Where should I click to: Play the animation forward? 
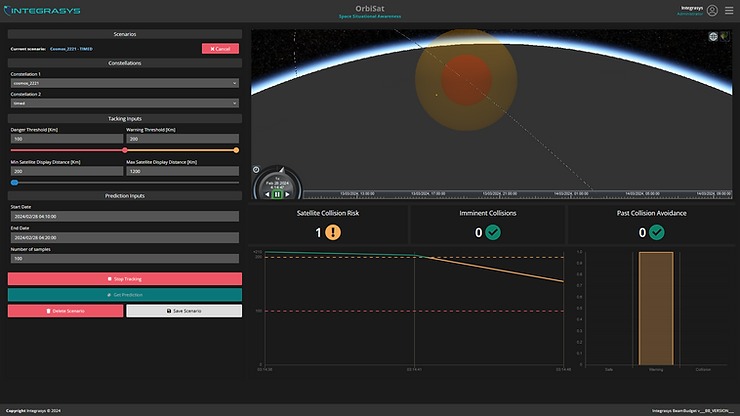(287, 194)
